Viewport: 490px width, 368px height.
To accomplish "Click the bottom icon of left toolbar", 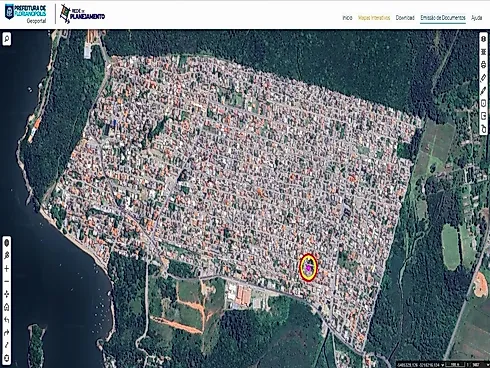I will 7,358.
